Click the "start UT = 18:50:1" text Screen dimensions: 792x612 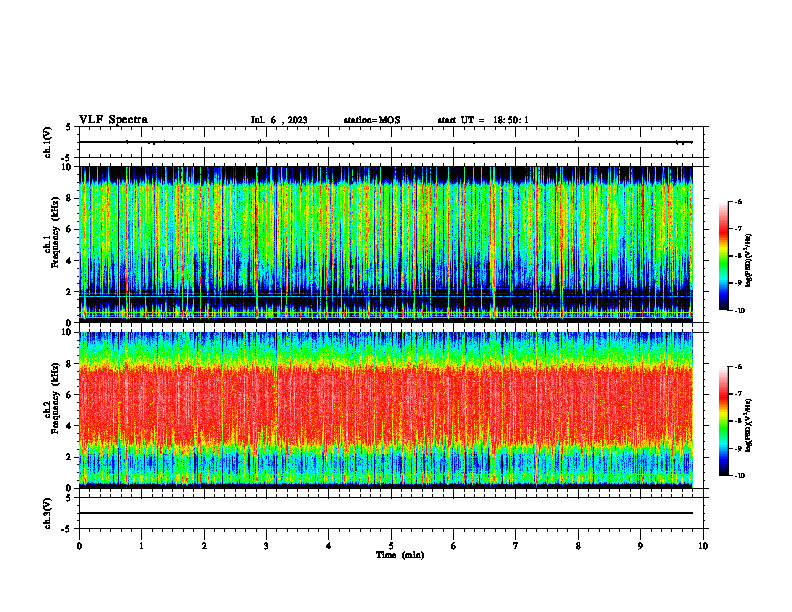[483, 120]
